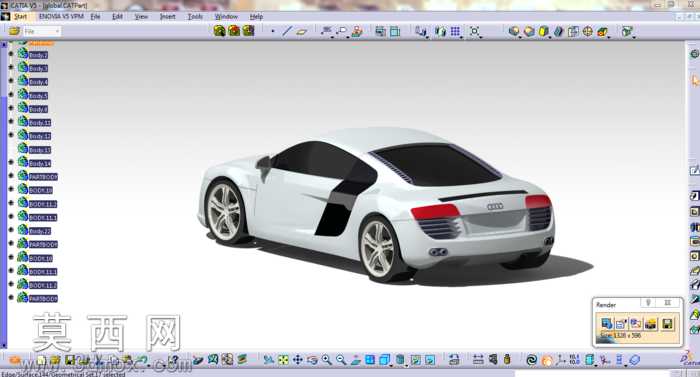The image size is (700, 377).
Task: Open the File menu in menu bar
Action: [x=96, y=17]
